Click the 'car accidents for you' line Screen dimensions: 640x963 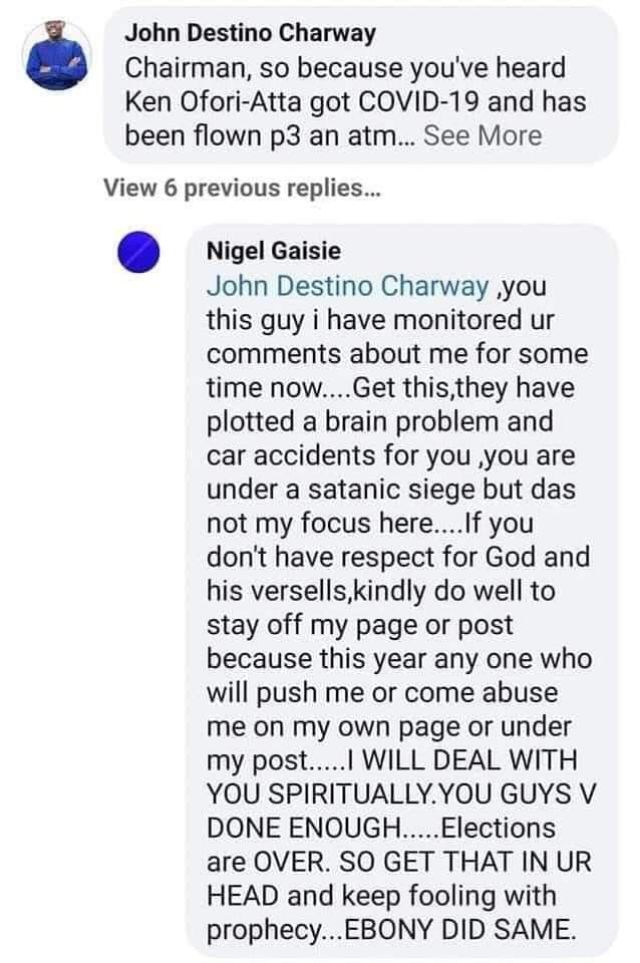coord(391,456)
